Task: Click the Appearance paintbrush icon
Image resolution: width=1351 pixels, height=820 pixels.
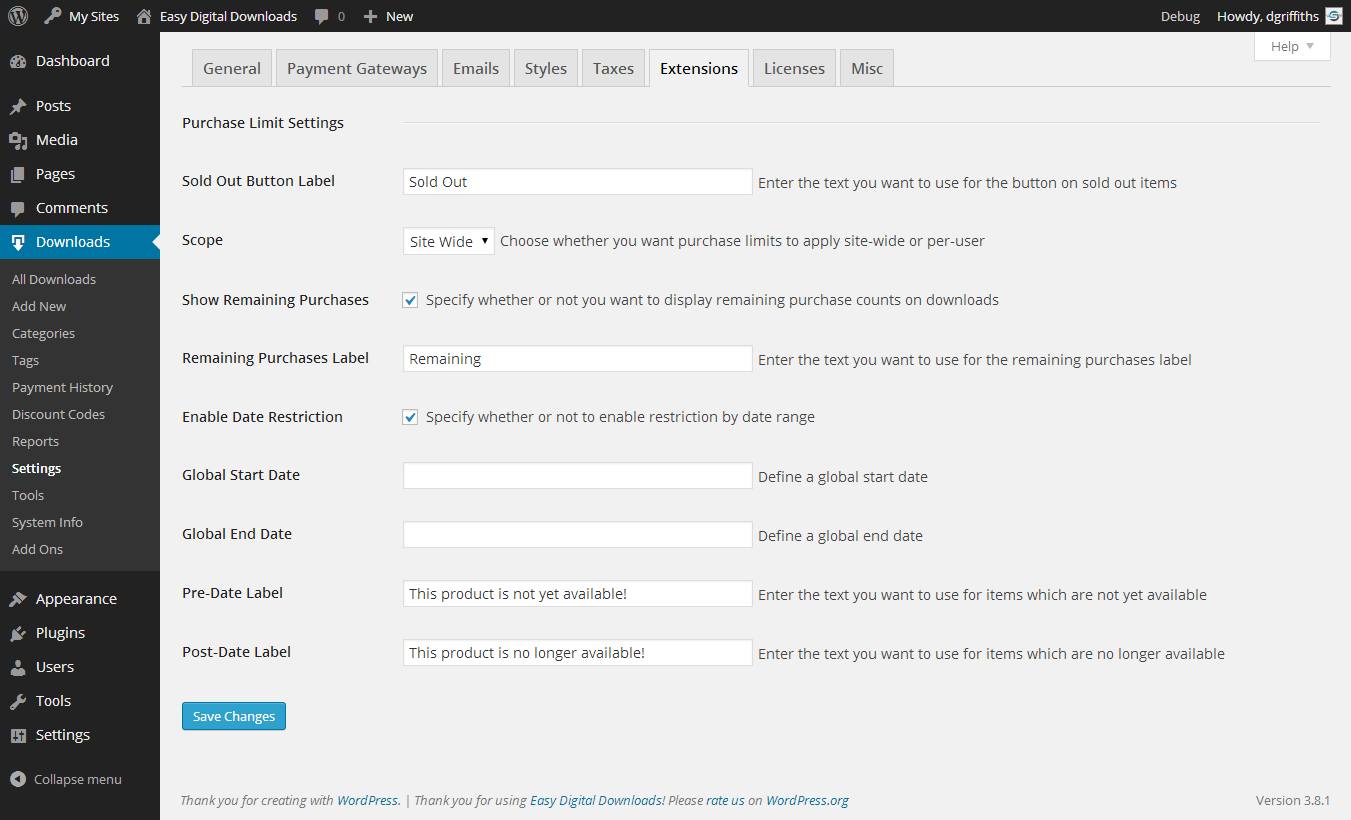Action: (18, 599)
